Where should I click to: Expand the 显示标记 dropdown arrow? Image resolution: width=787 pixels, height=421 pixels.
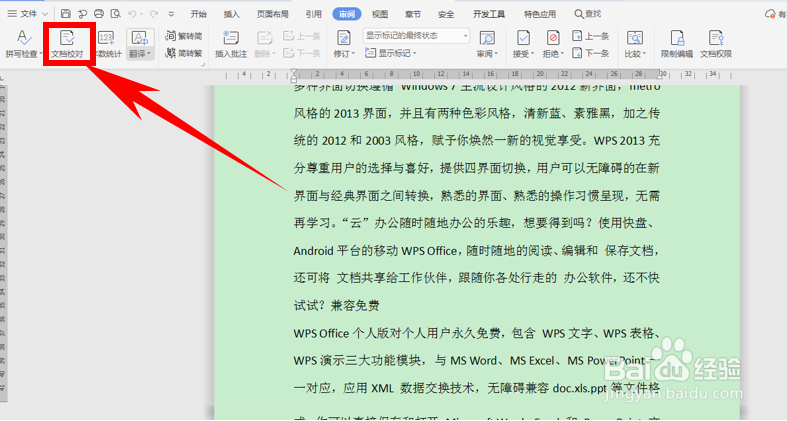(415, 53)
